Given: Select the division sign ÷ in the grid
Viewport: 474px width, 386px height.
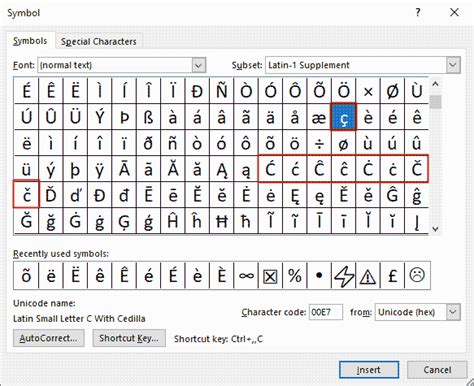Looking at the screenshot, I should pyautogui.click(x=319, y=143).
